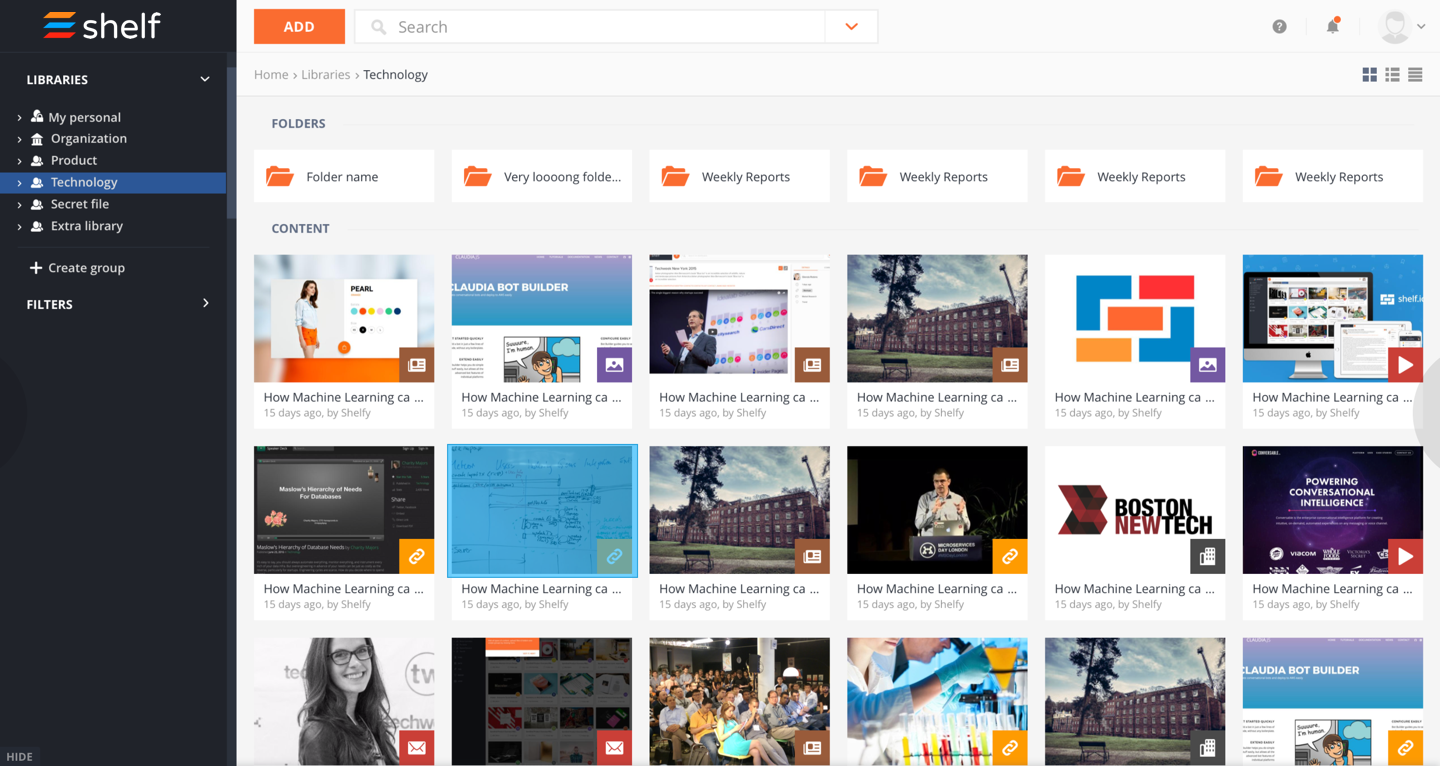The image size is (1440, 766).
Task: Play the shelf.io iMac video card
Action: tap(1406, 365)
